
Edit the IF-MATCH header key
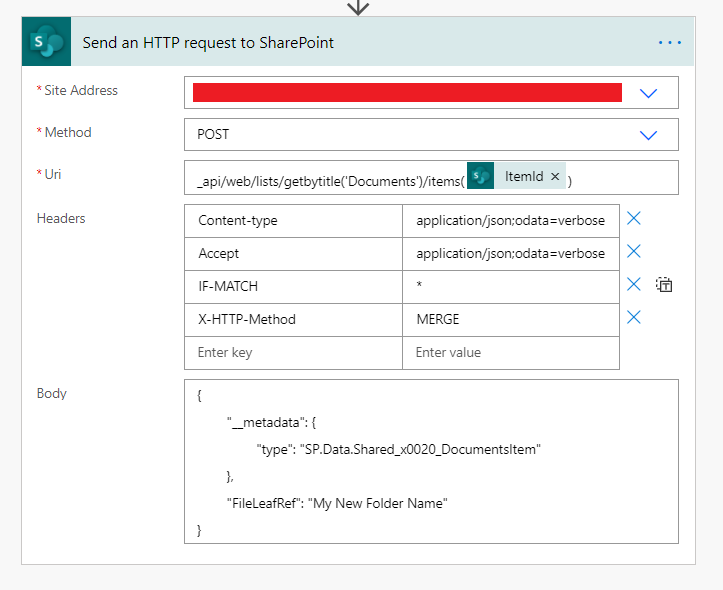click(x=293, y=287)
